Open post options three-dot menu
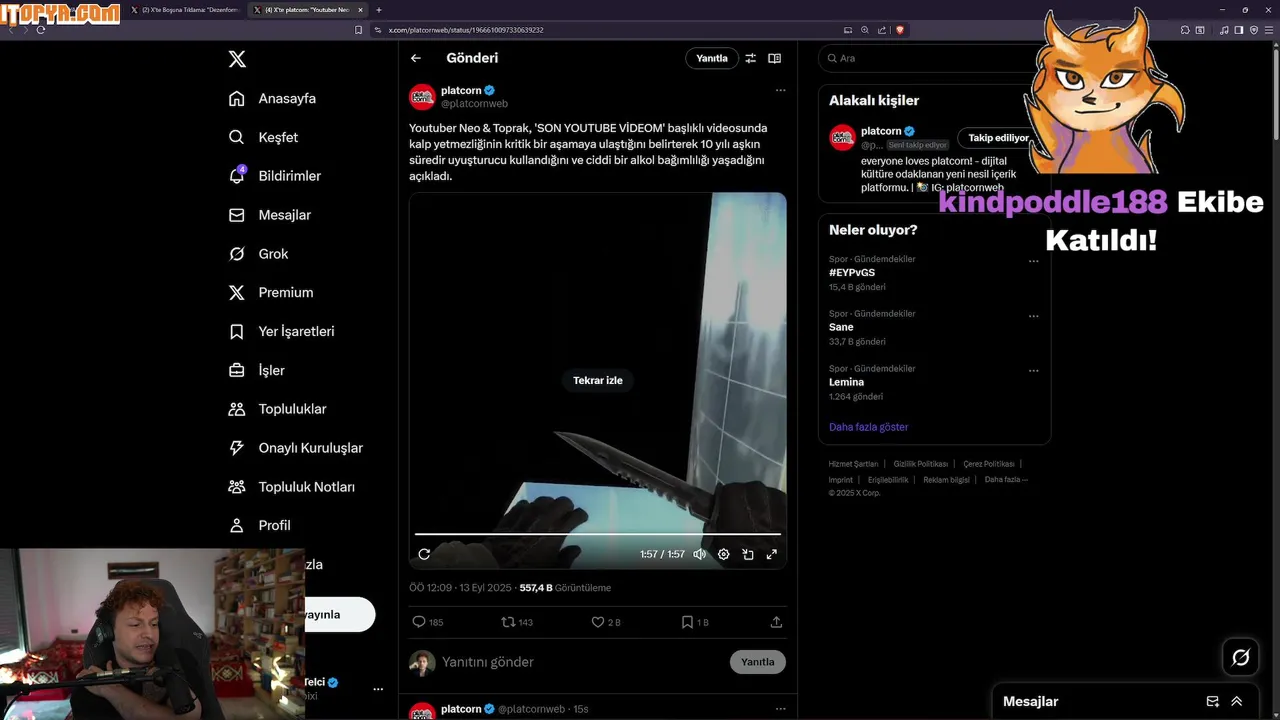Viewport: 1280px width, 720px height. click(x=780, y=90)
